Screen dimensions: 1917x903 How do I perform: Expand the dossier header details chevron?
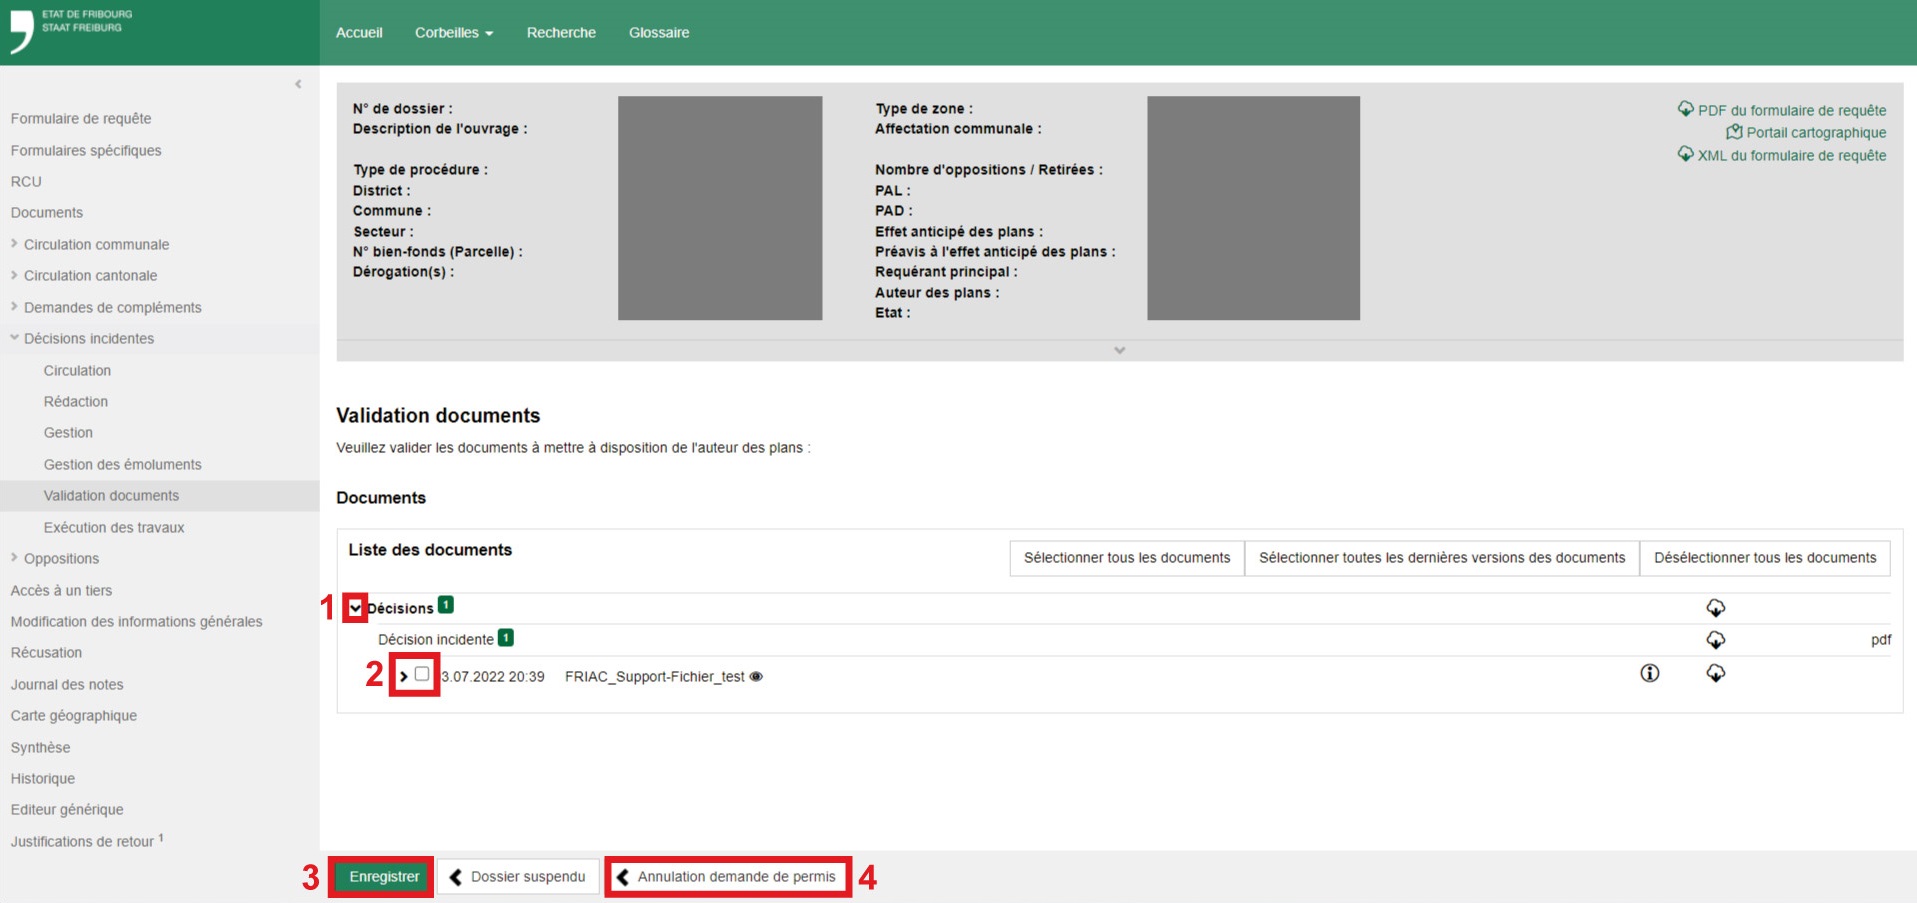pyautogui.click(x=1119, y=350)
